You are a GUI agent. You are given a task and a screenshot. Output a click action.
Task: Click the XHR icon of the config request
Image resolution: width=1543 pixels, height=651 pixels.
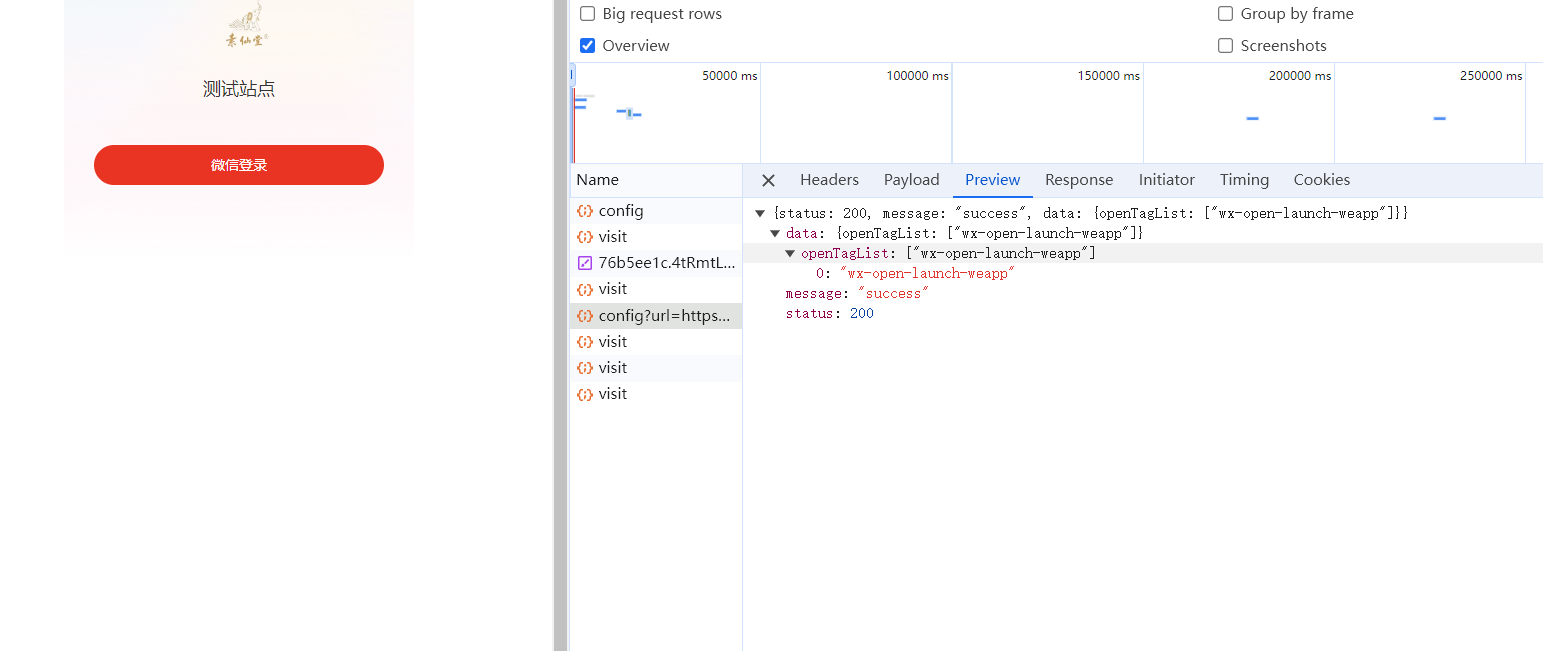click(585, 211)
